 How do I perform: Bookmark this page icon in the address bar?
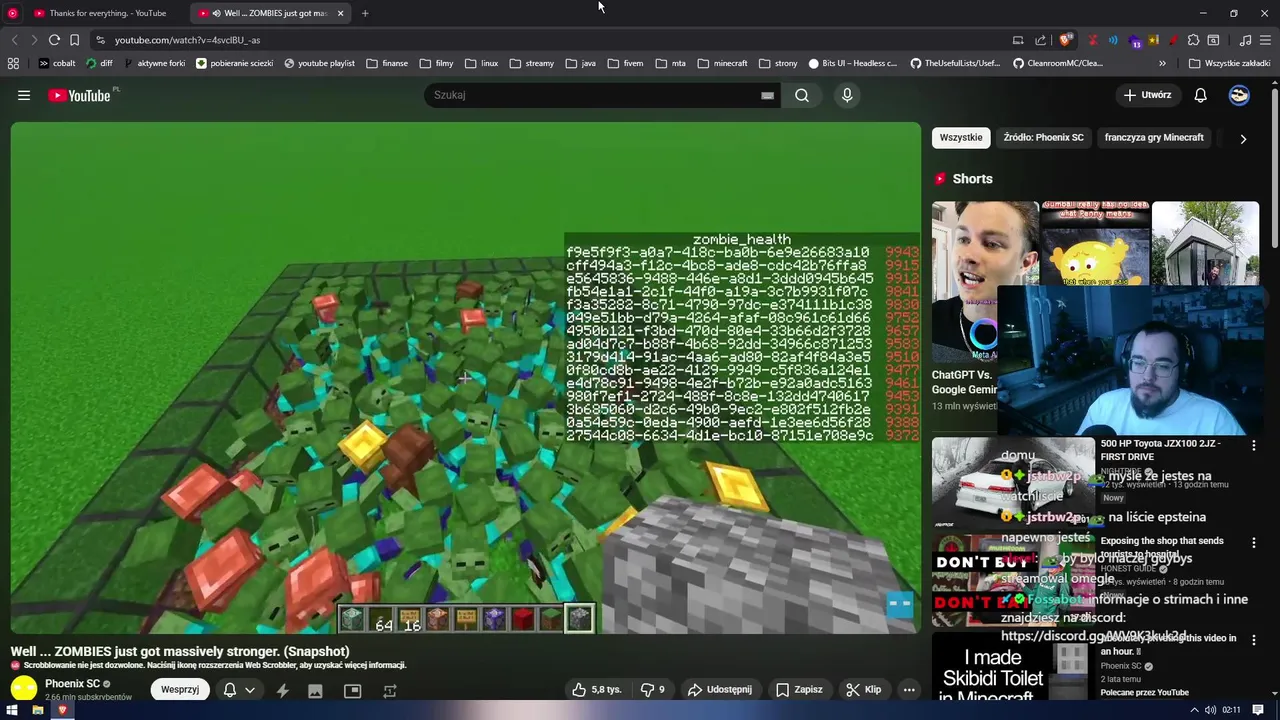(74, 40)
